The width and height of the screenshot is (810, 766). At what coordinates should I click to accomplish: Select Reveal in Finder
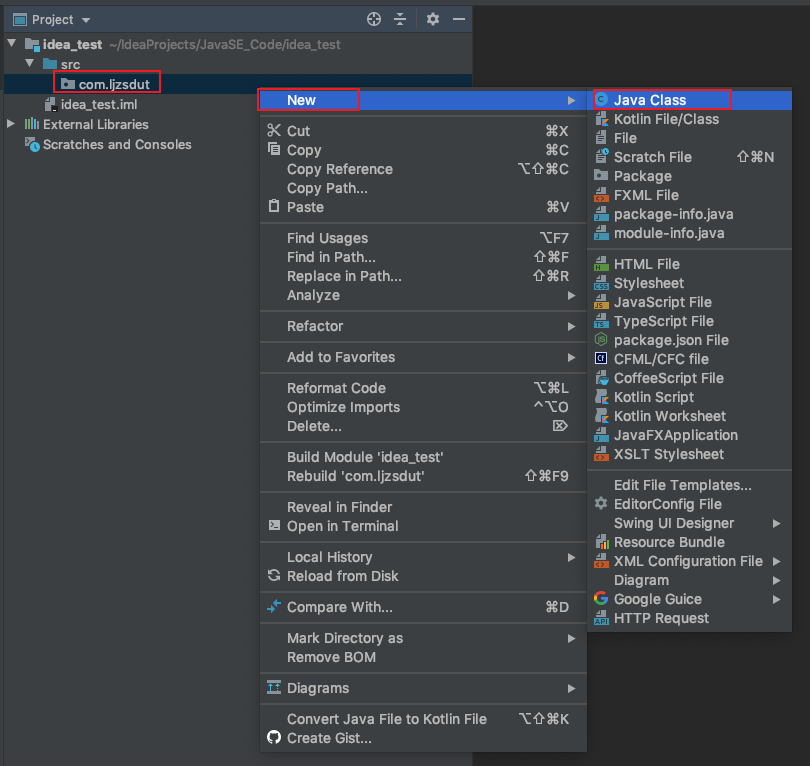point(423,507)
